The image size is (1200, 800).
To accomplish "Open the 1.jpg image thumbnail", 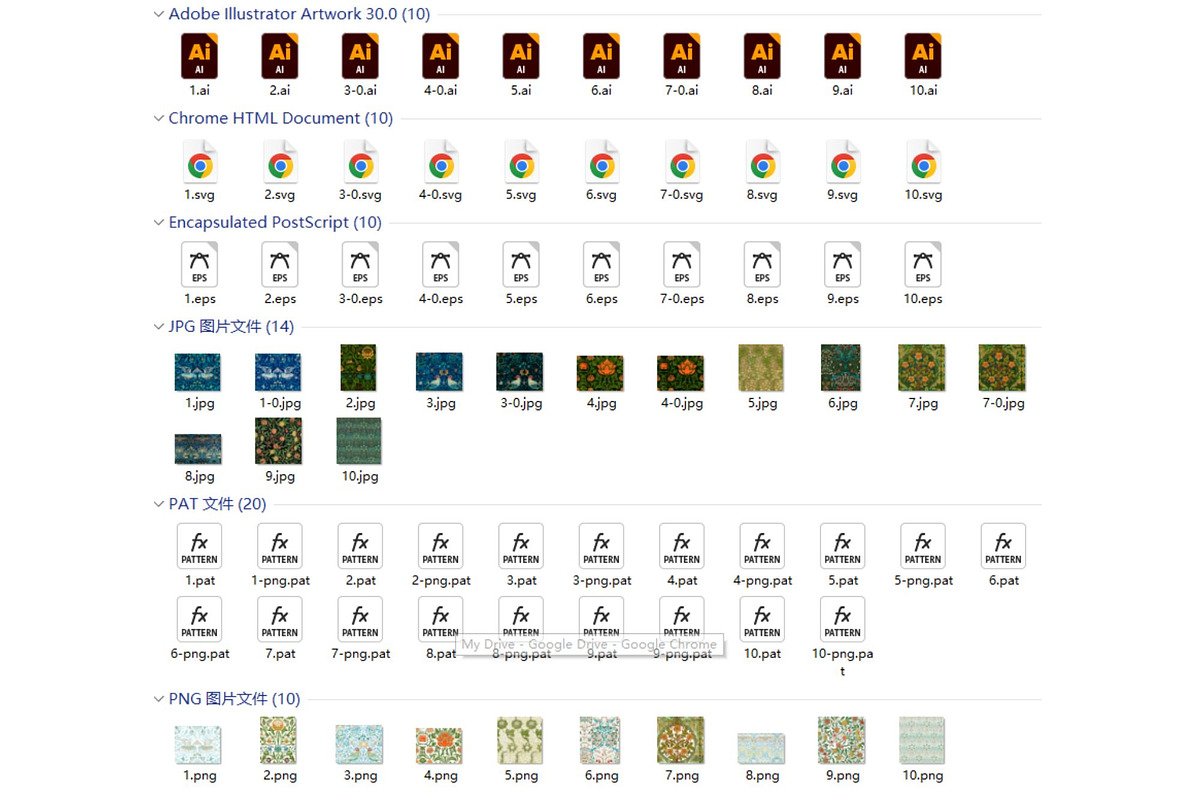I will pos(198,372).
